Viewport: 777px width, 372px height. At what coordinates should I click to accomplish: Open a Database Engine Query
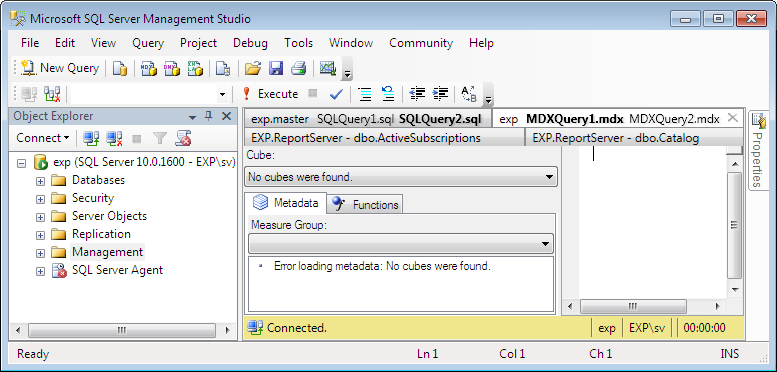click(x=119, y=68)
